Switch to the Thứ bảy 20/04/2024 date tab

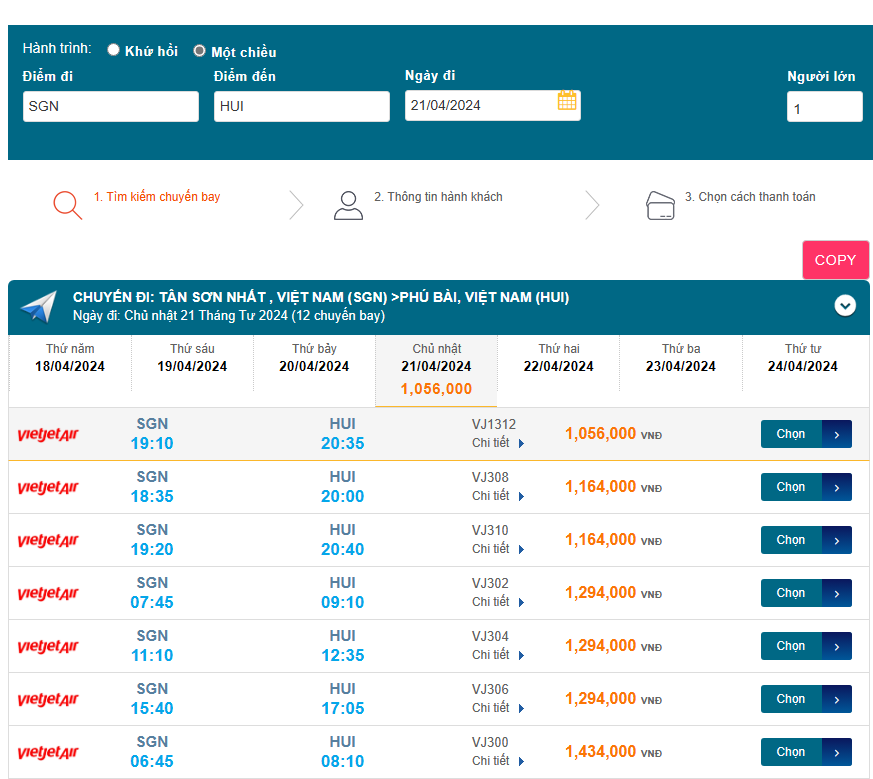pyautogui.click(x=314, y=358)
